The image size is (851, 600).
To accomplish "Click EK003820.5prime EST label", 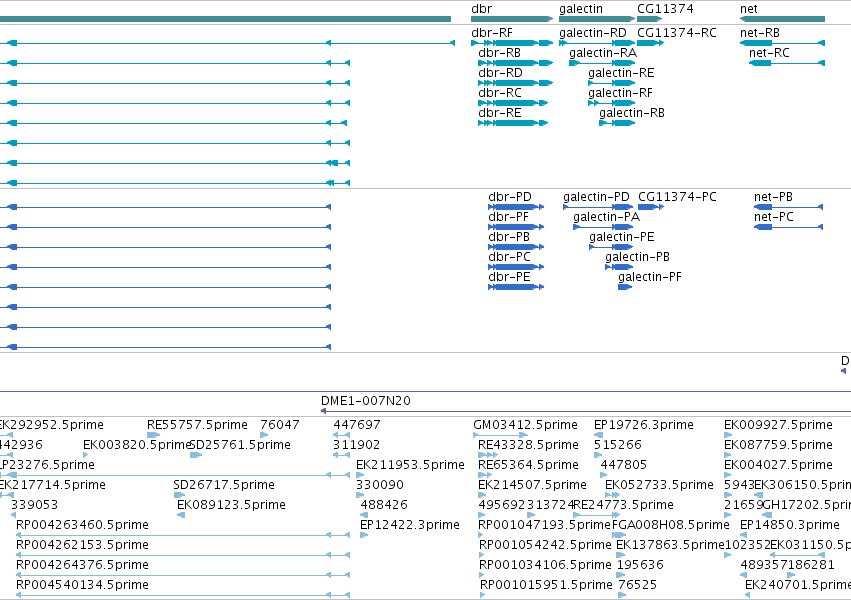I will click(x=137, y=445).
